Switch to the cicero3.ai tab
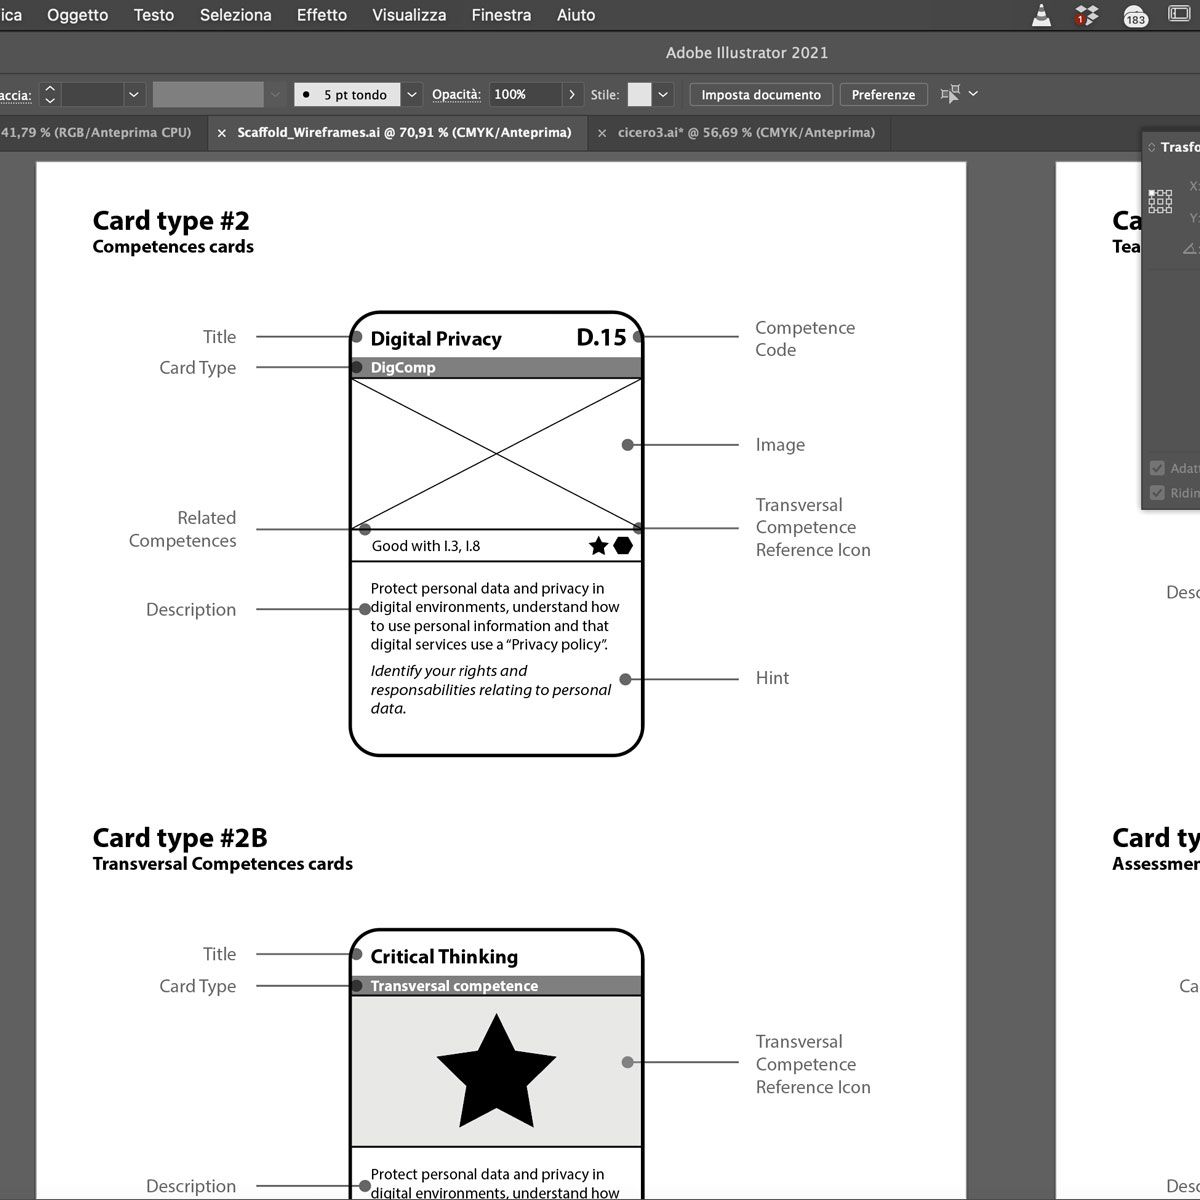 [746, 132]
